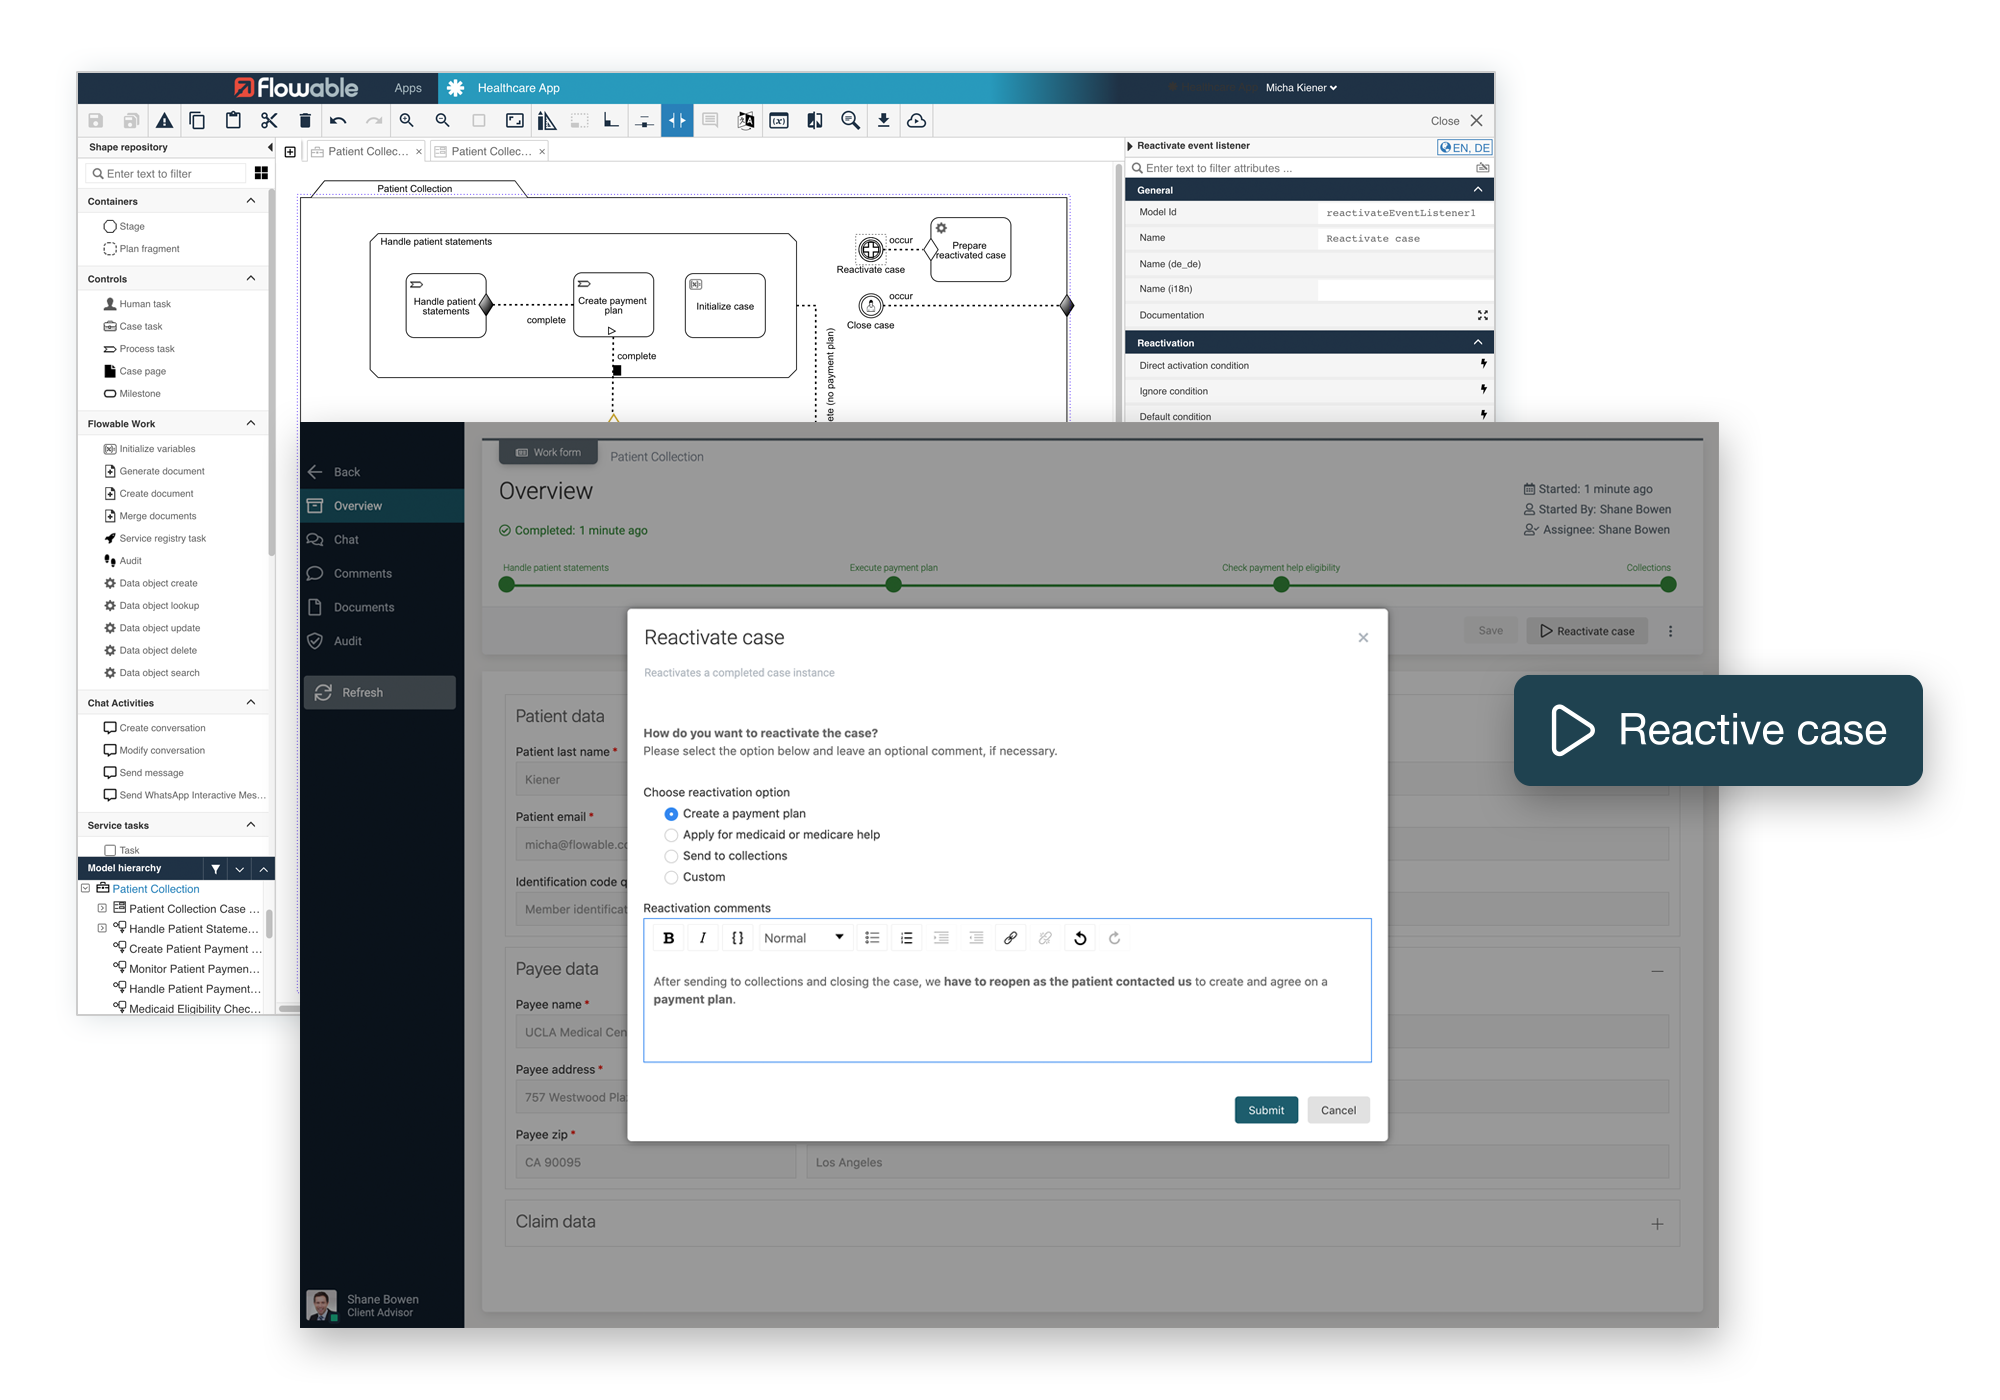
Task: Open the Apps menu
Action: click(408, 88)
